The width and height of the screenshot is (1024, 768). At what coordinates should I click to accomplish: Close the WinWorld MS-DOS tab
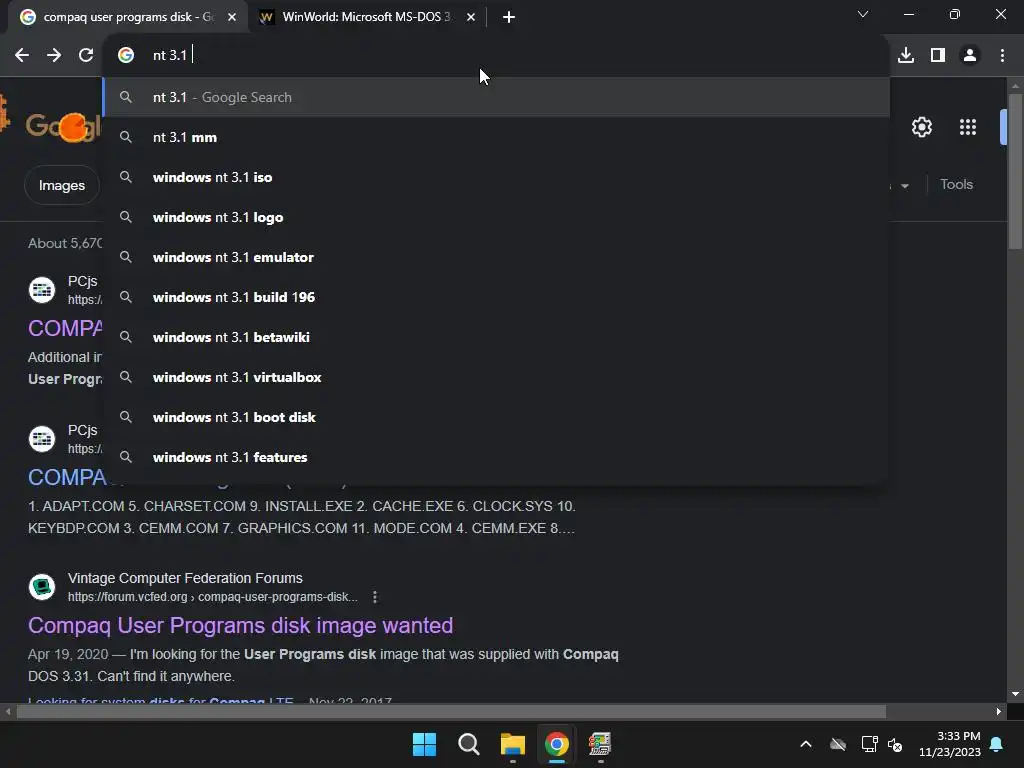[x=471, y=17]
